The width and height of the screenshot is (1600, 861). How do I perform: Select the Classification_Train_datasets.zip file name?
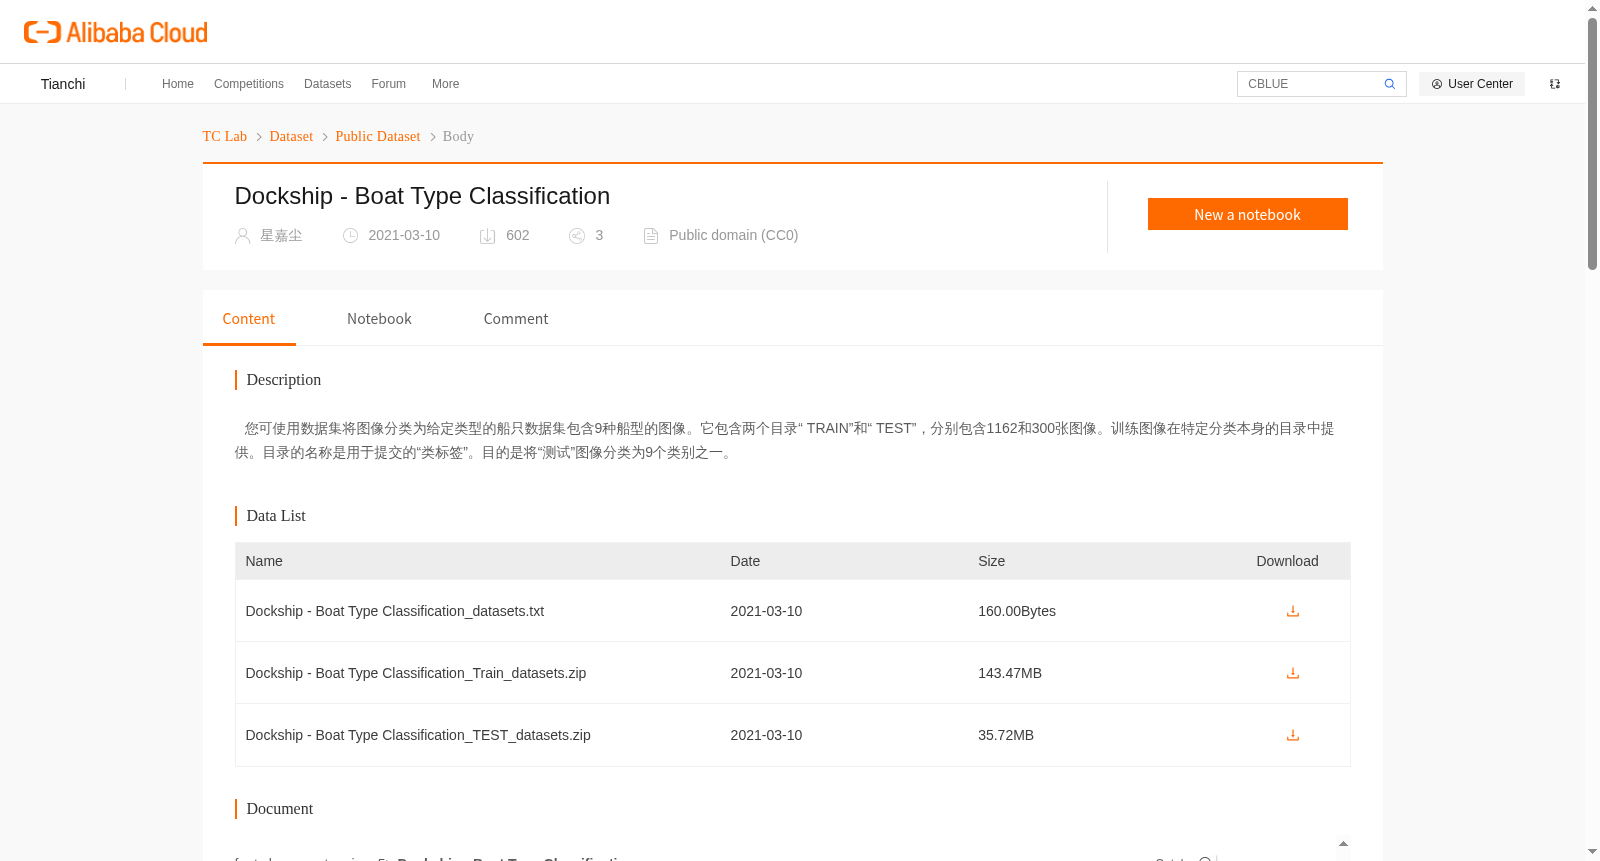click(x=416, y=673)
